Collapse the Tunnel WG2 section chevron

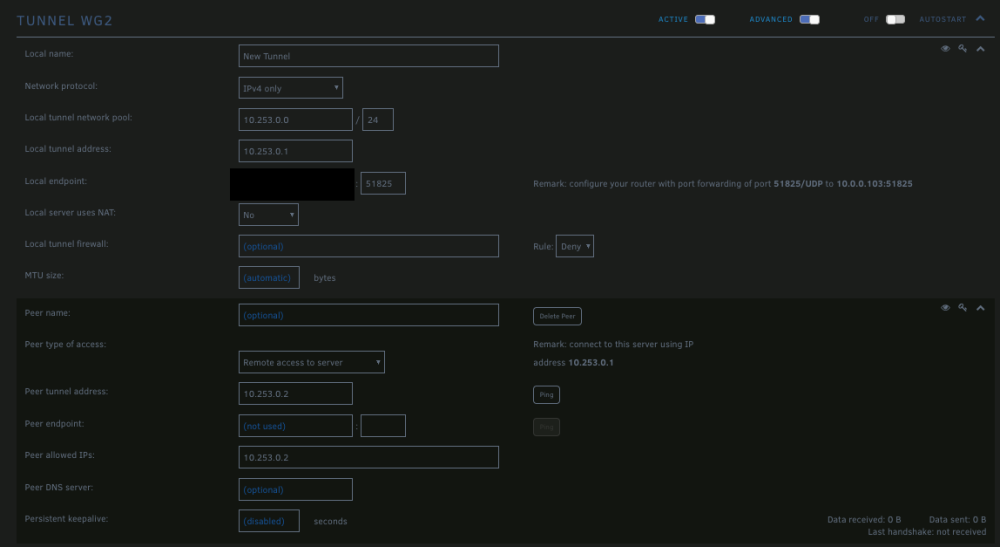[980, 18]
